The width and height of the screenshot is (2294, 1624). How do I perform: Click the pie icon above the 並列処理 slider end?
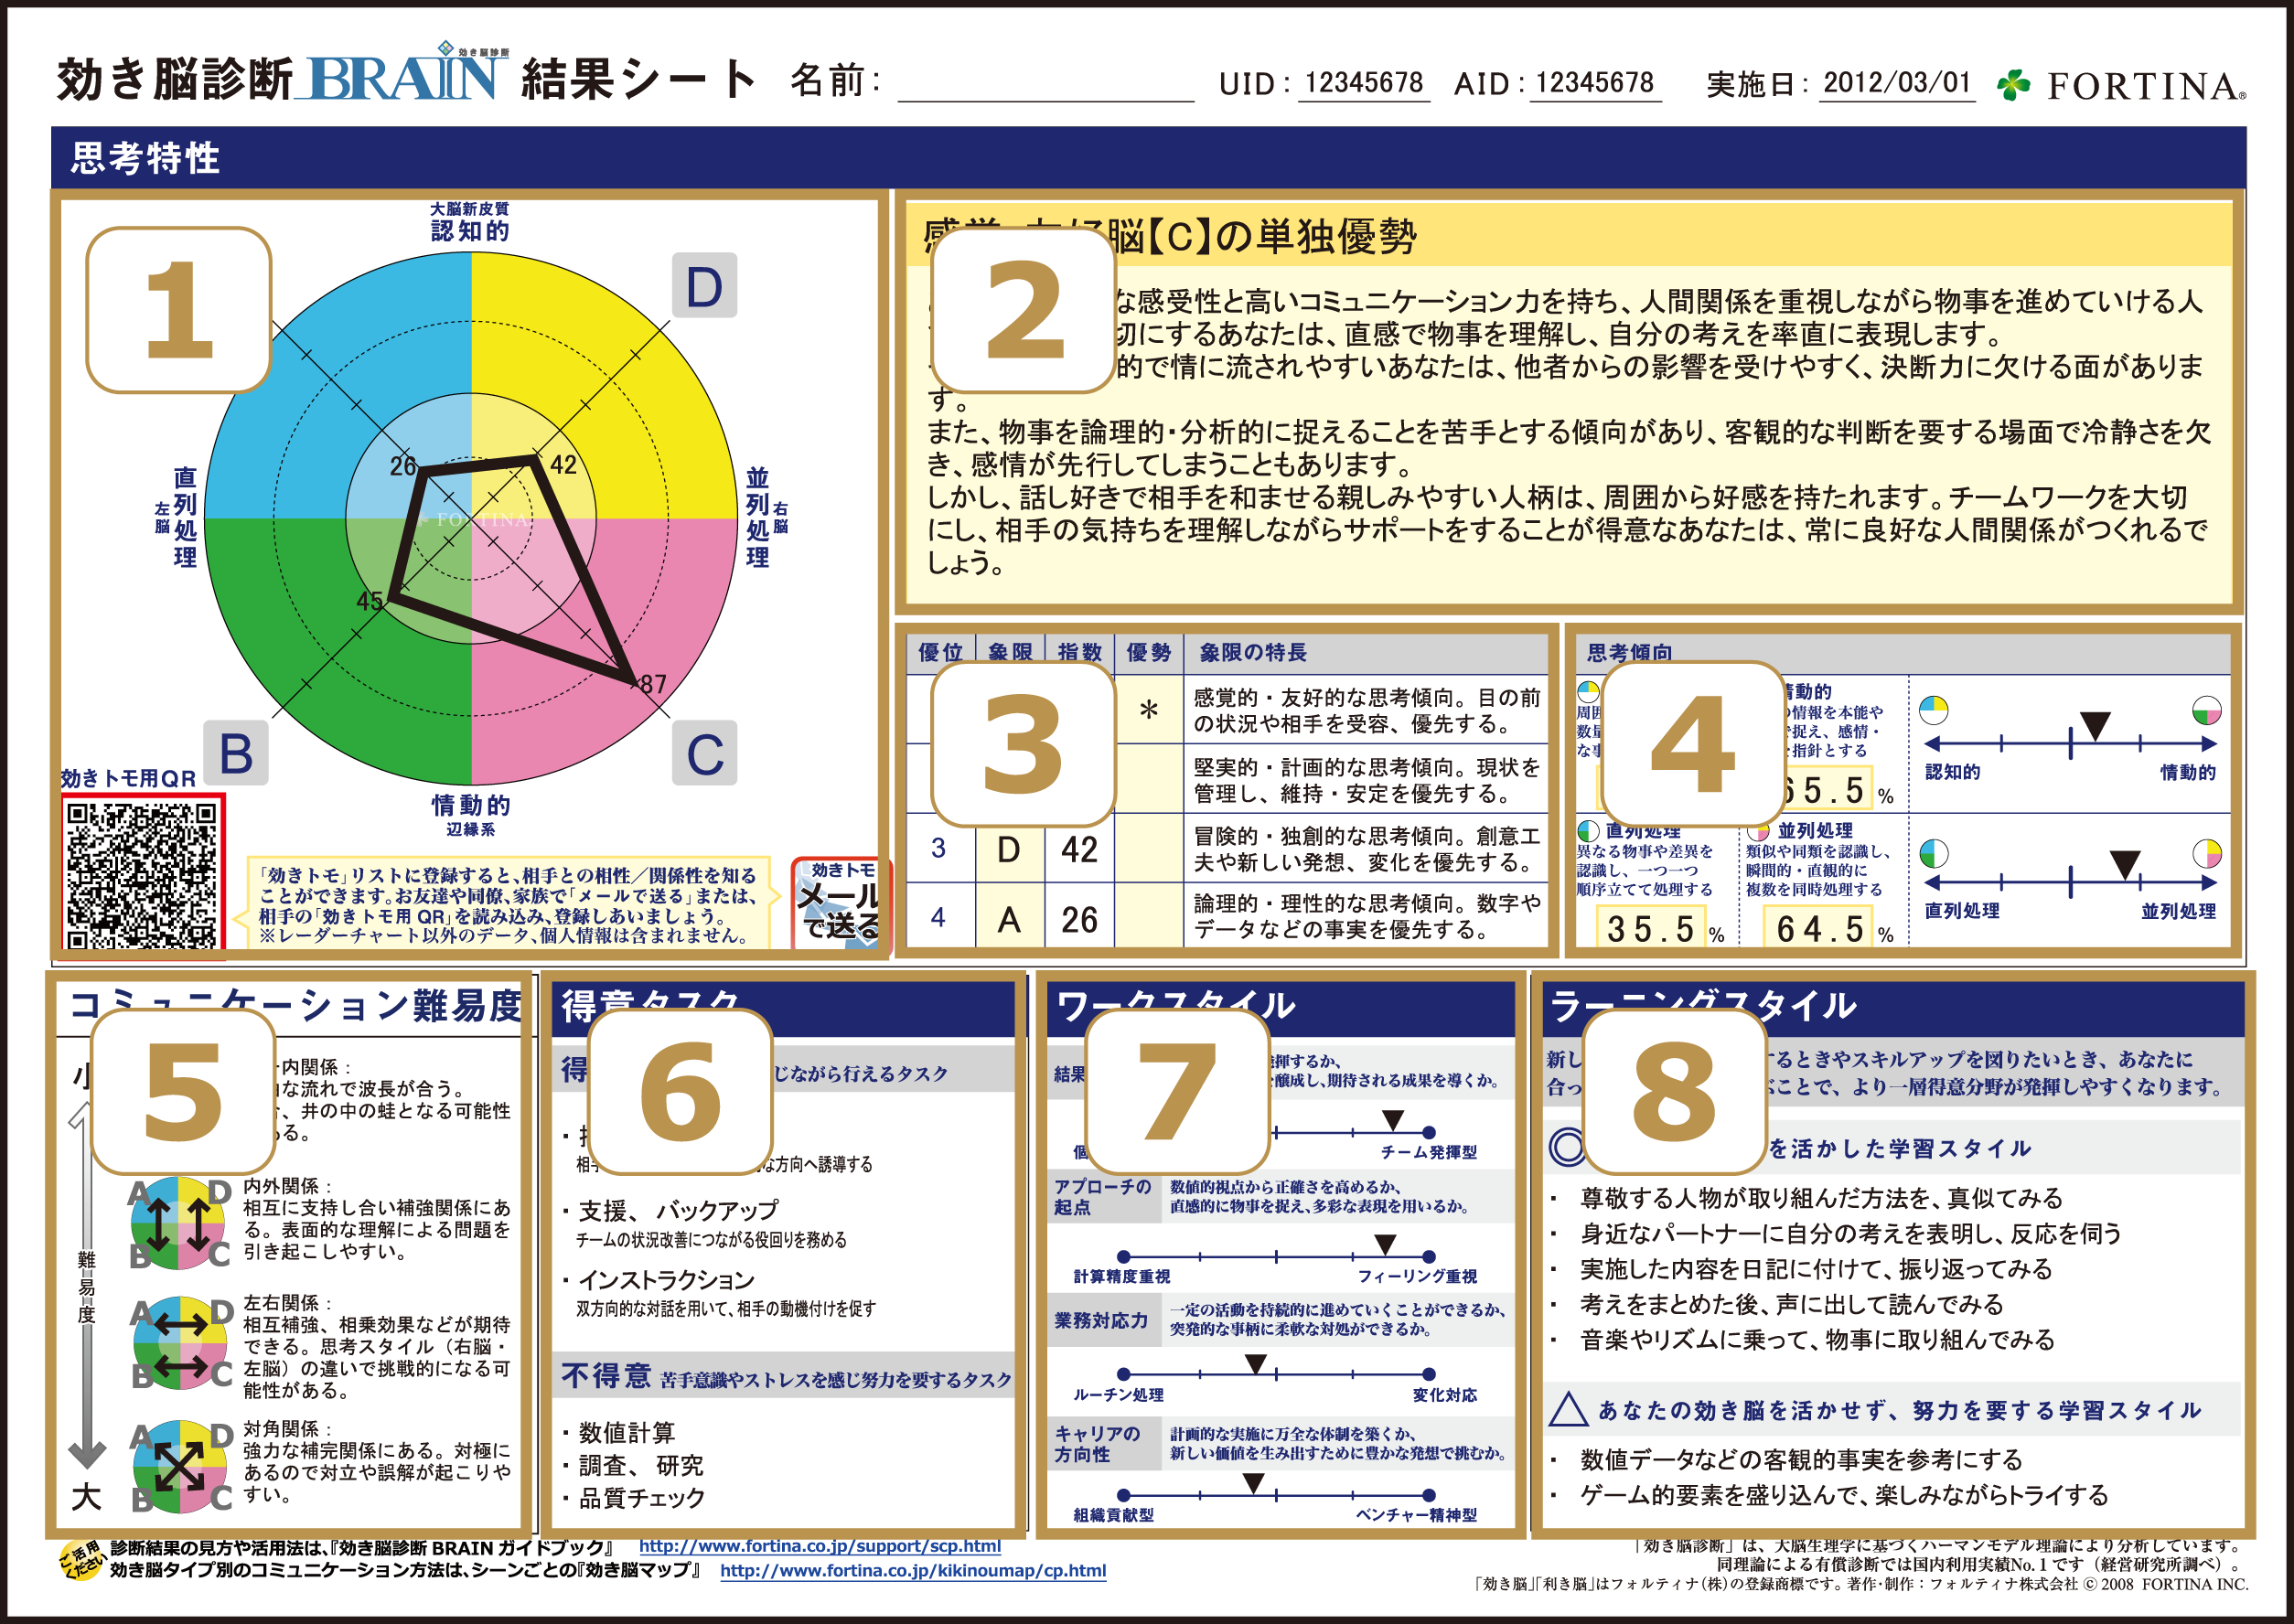2207,853
